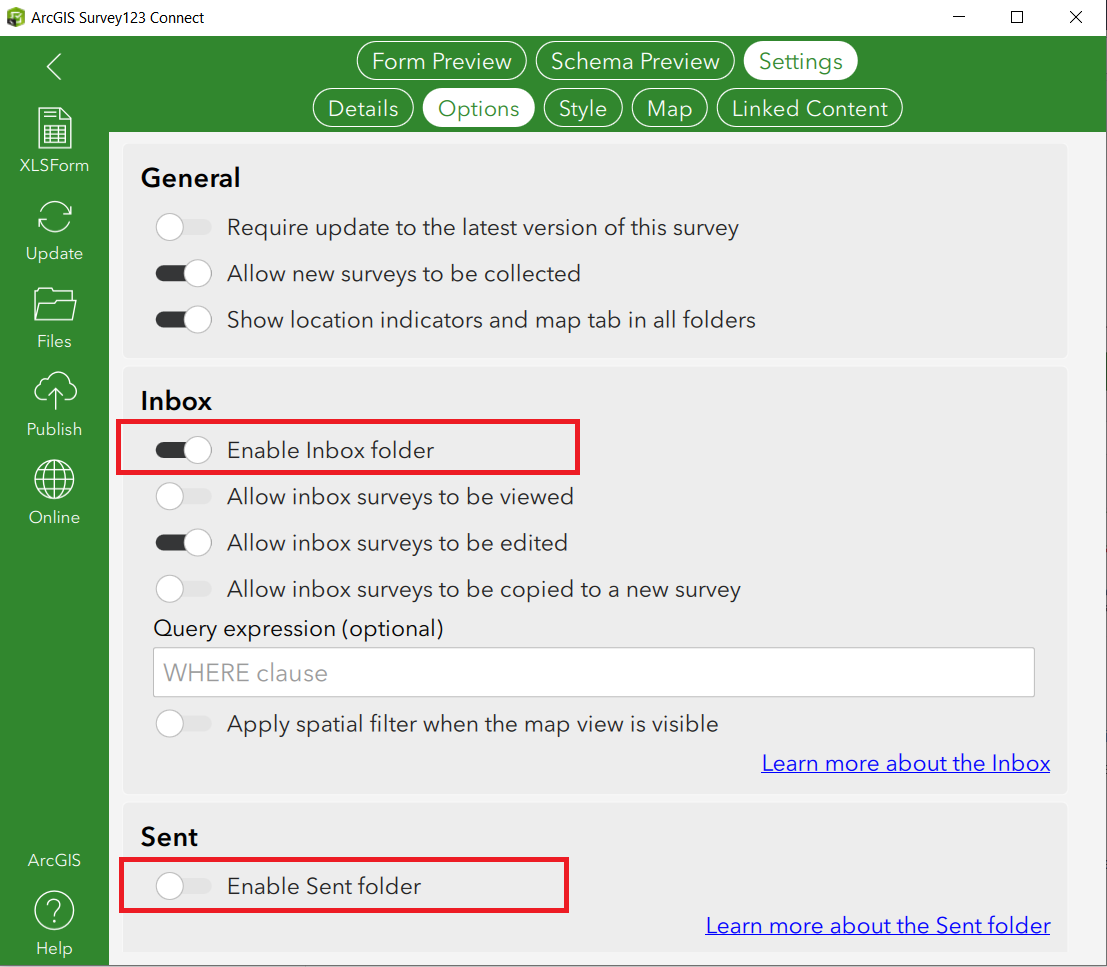Open the XLSForm spreadsheet icon
The width and height of the screenshot is (1107, 967).
point(54,128)
